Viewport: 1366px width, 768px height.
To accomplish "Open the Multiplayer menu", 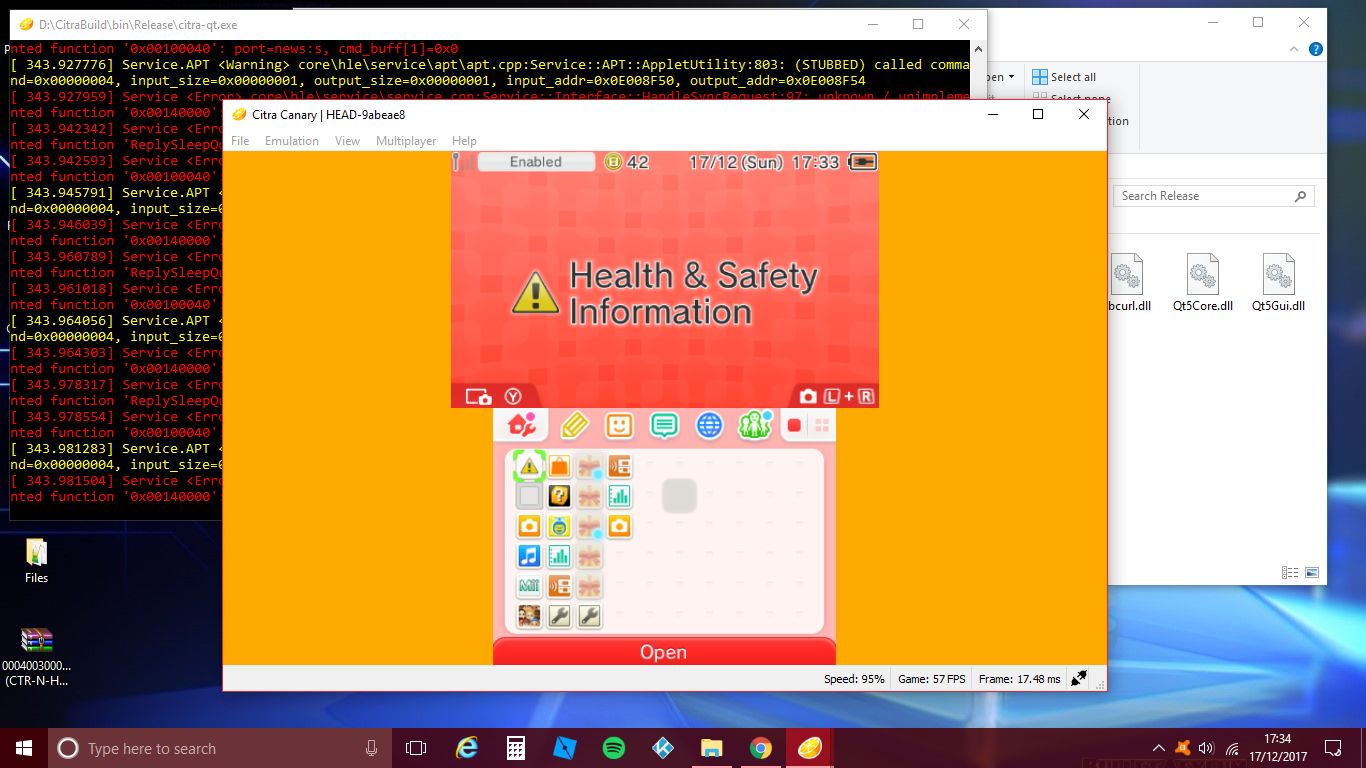I will tap(406, 141).
